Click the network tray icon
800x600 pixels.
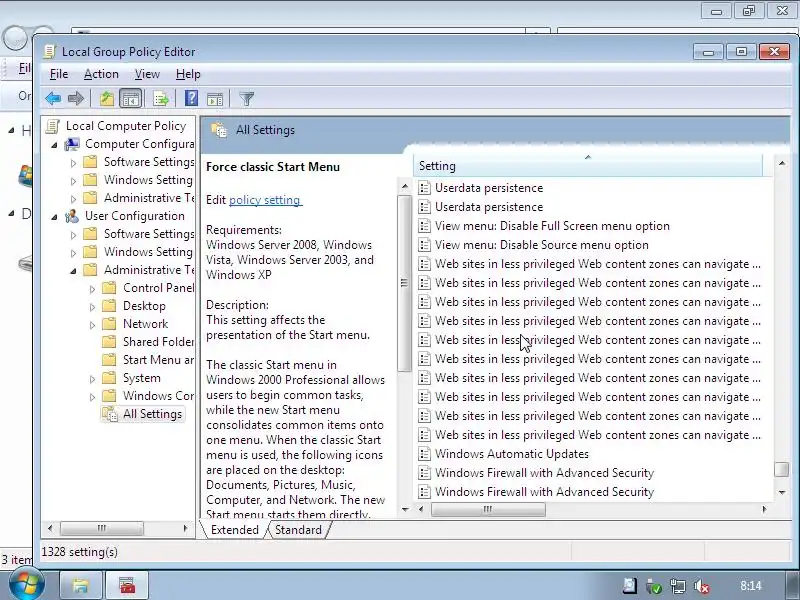(x=678, y=586)
